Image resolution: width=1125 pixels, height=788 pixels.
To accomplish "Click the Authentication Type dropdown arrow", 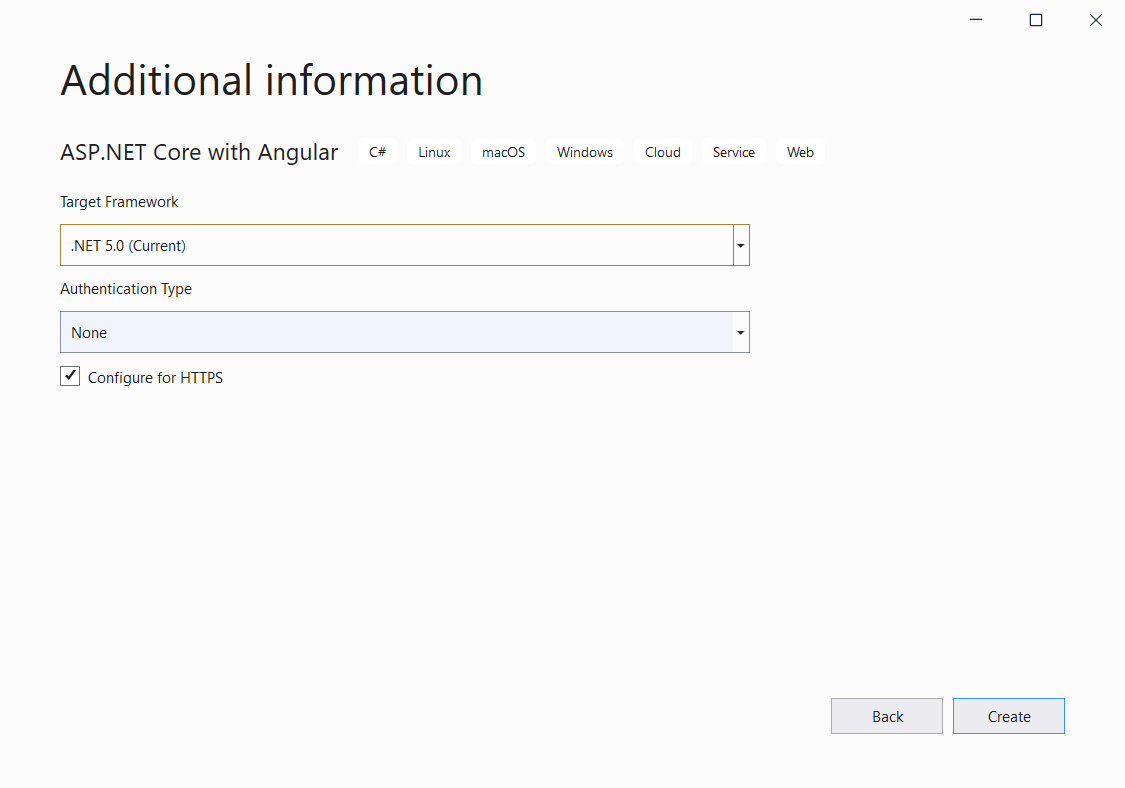I will click(x=741, y=332).
